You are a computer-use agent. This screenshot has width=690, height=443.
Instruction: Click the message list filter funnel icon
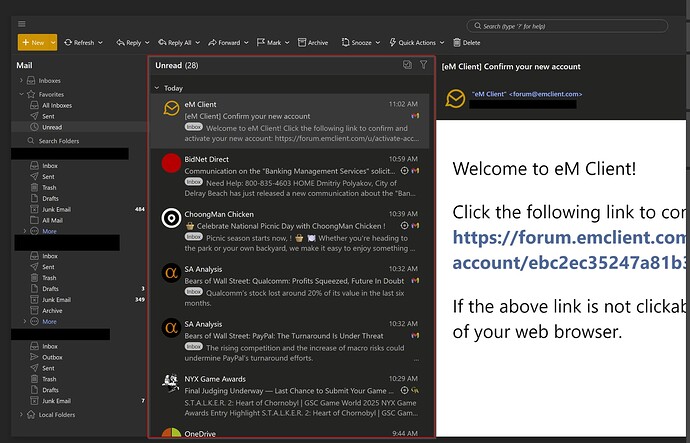tap(423, 65)
